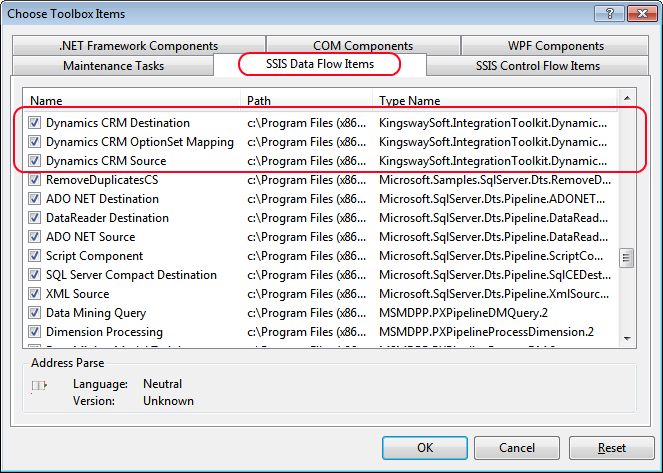Click the Address Parse component icon
The width and height of the screenshot is (663, 473).
(x=39, y=385)
